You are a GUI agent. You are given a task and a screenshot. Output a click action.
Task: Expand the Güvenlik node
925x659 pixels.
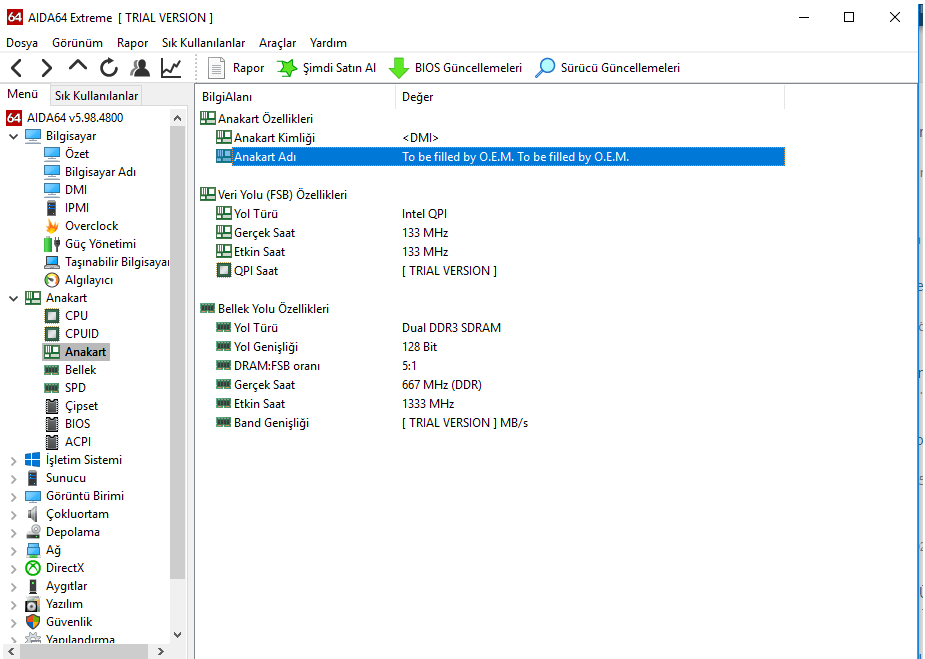point(14,622)
